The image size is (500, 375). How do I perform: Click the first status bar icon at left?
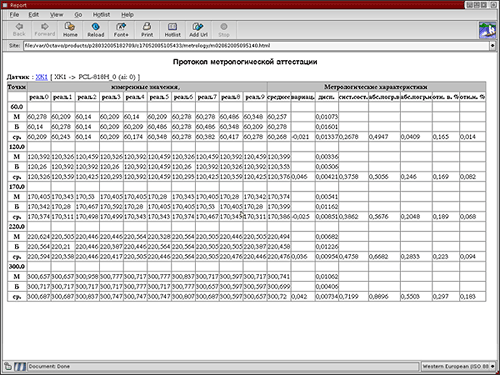point(8,366)
